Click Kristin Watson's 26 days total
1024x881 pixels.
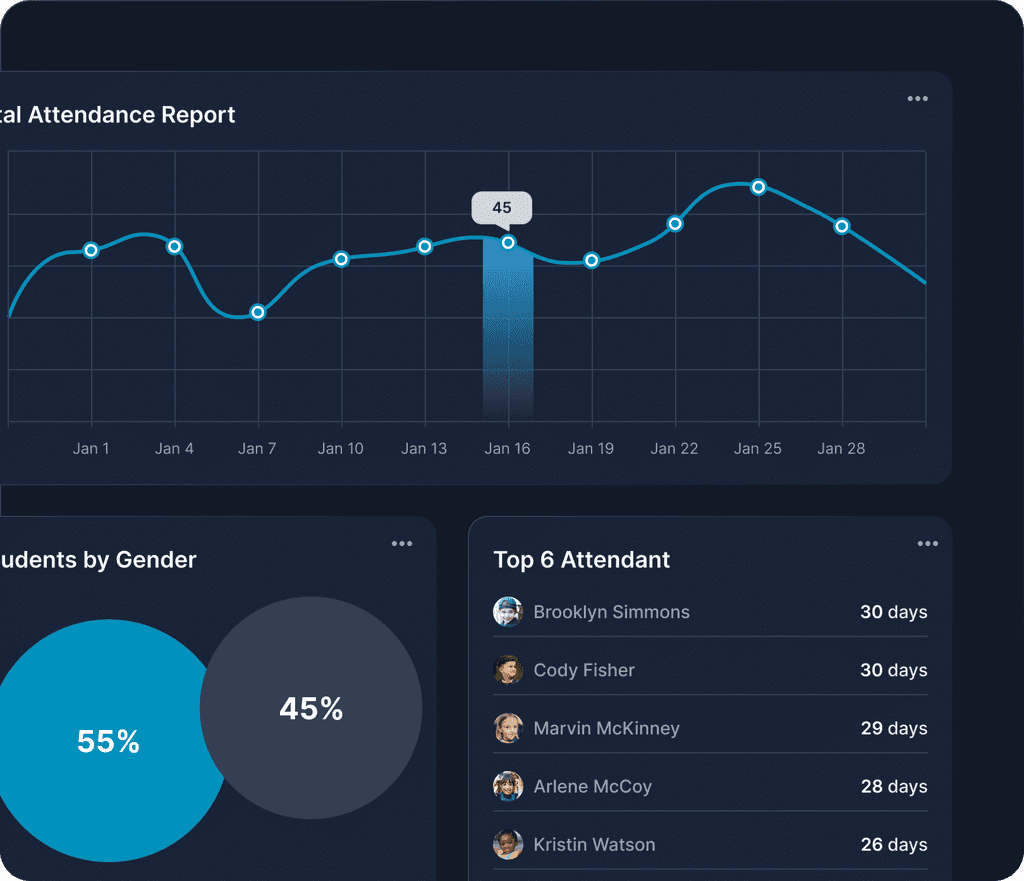tap(893, 844)
